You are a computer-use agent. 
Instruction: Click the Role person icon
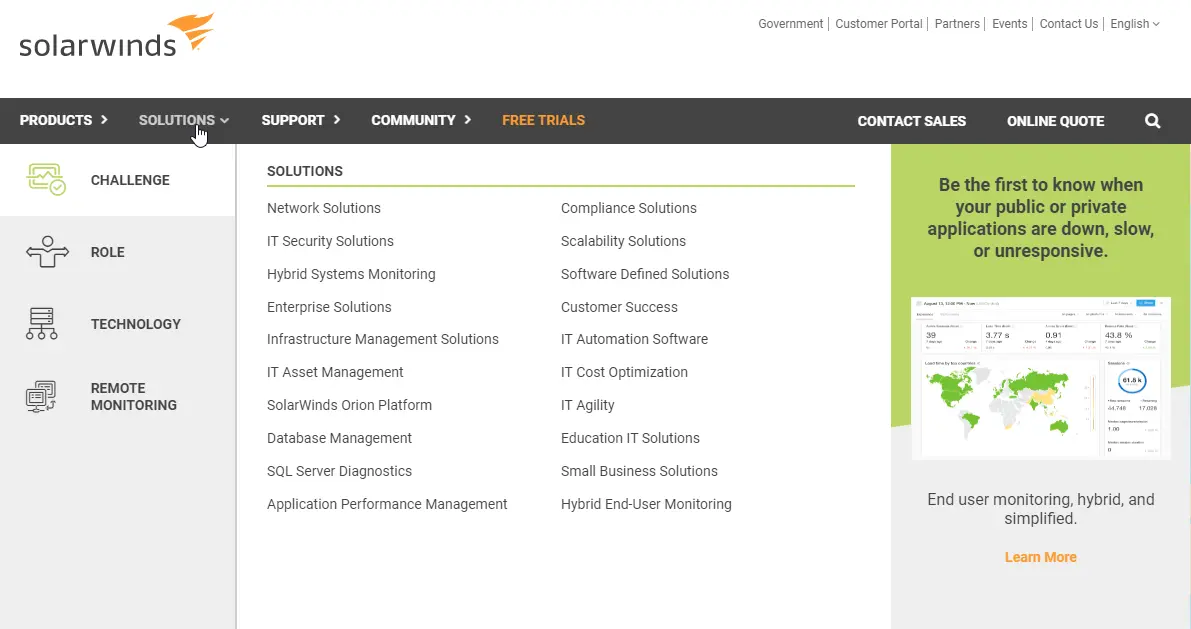pos(47,251)
